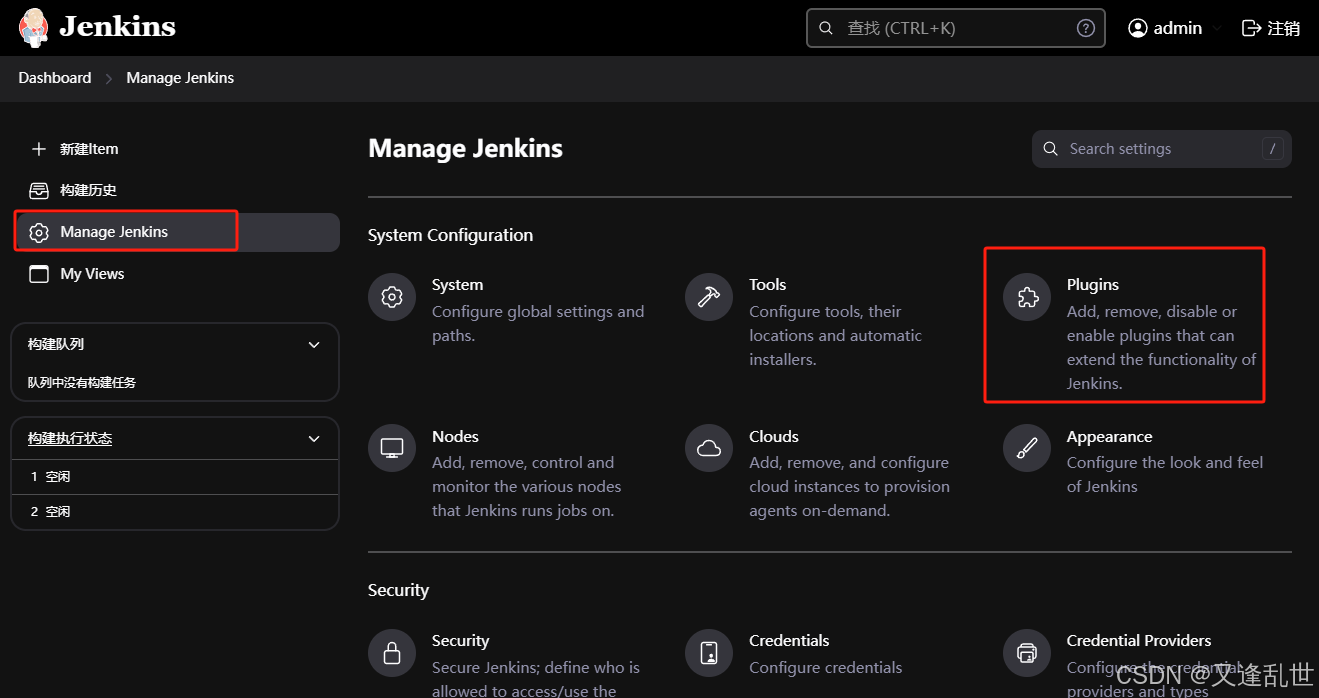The width and height of the screenshot is (1319, 698).
Task: Click the 注销 logout icon
Action: (x=1251, y=28)
